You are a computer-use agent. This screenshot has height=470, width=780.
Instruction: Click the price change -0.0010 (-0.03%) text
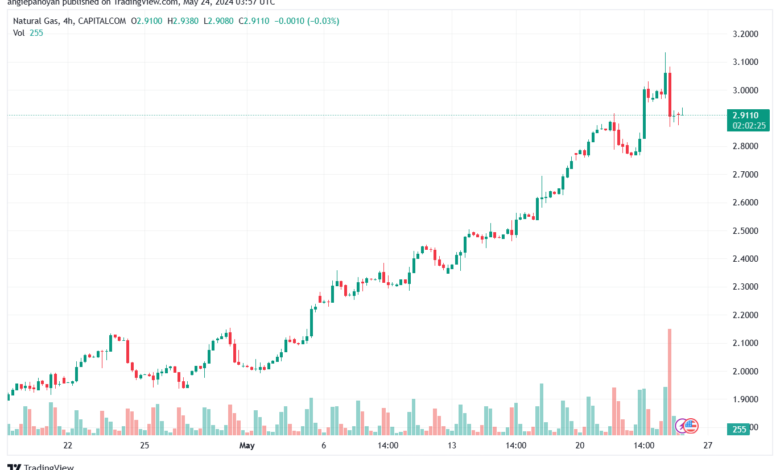(x=307, y=21)
